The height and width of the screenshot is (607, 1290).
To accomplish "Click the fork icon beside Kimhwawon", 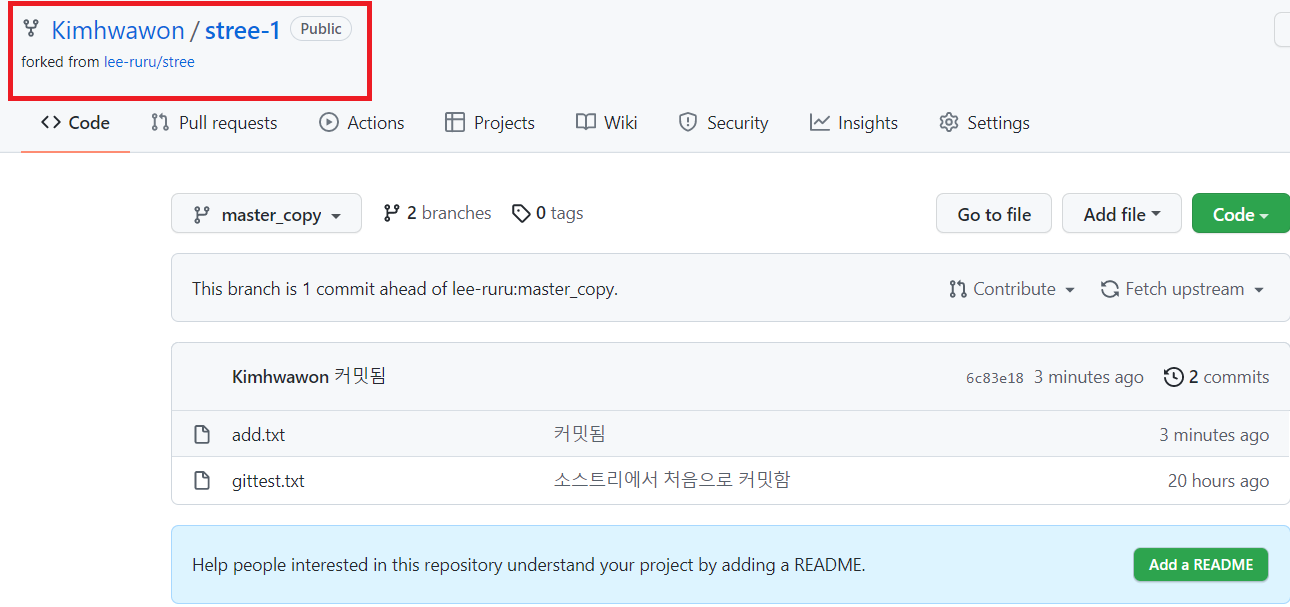I will pos(31,29).
